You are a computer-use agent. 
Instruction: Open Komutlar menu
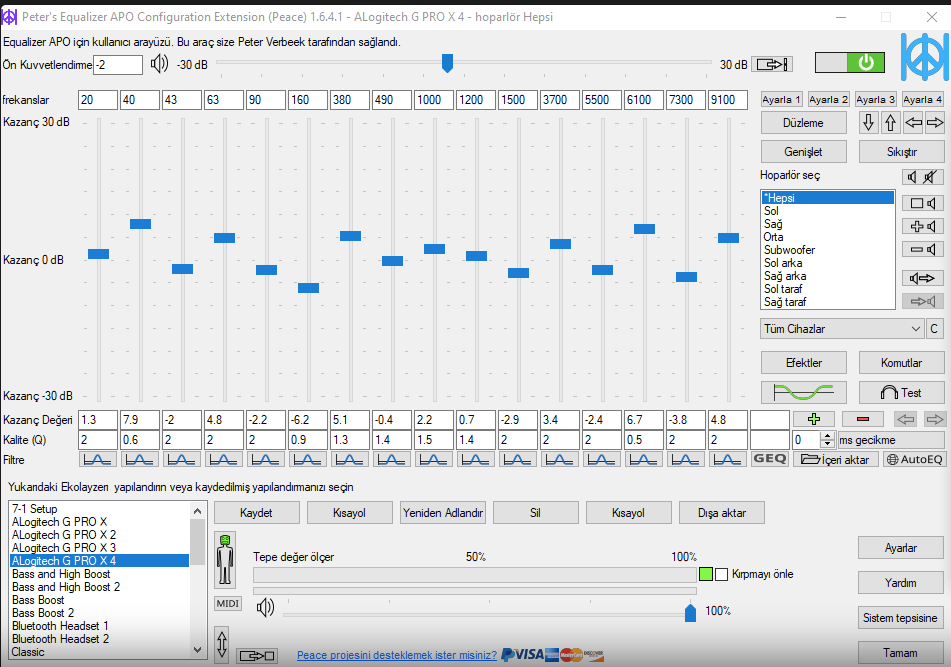(x=901, y=363)
